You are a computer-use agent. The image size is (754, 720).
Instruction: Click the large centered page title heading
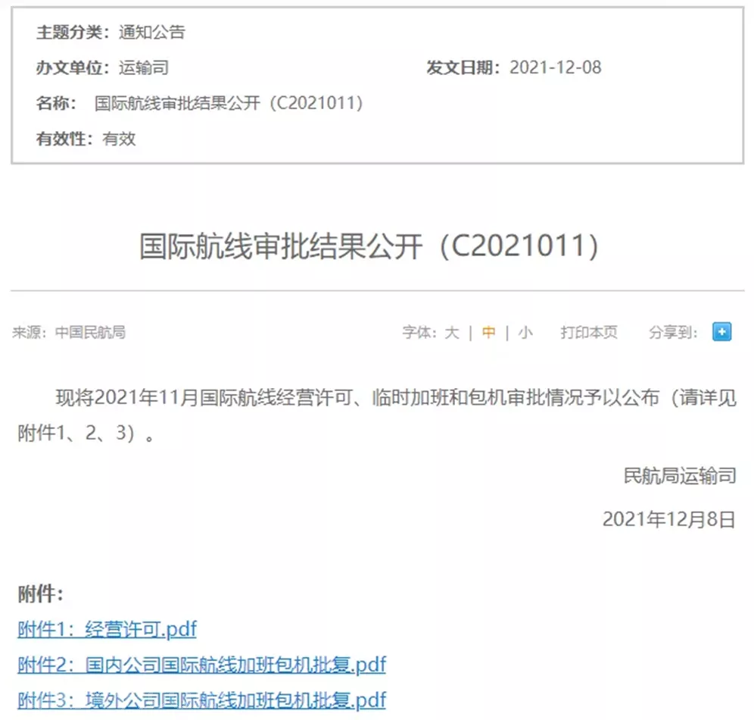click(369, 247)
